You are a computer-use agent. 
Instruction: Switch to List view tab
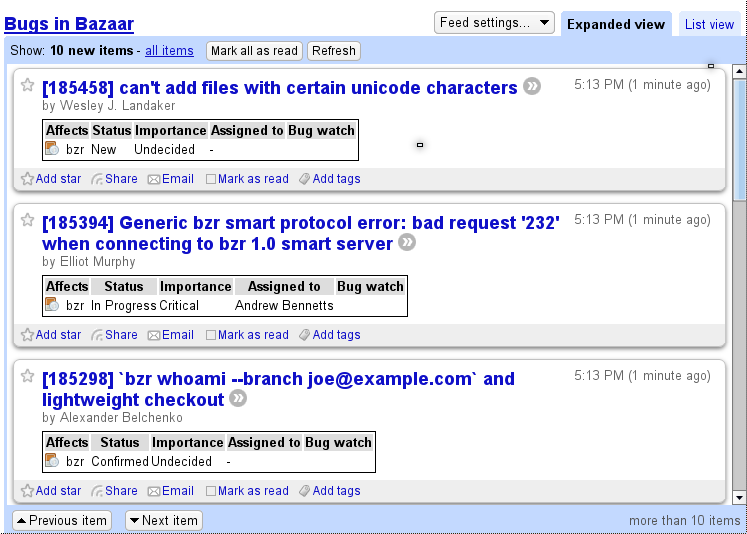[x=709, y=24]
